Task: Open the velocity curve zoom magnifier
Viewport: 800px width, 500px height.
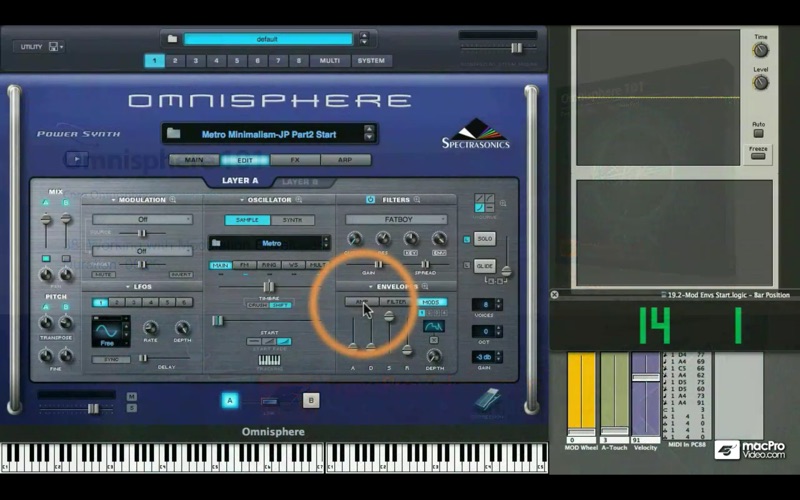Action: point(503,203)
